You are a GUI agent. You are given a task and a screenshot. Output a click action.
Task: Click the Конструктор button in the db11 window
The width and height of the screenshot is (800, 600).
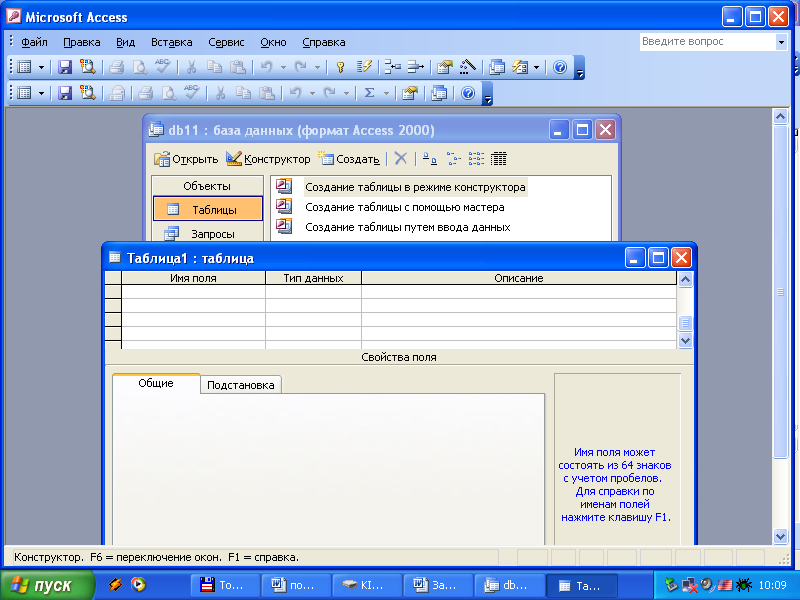[268, 159]
